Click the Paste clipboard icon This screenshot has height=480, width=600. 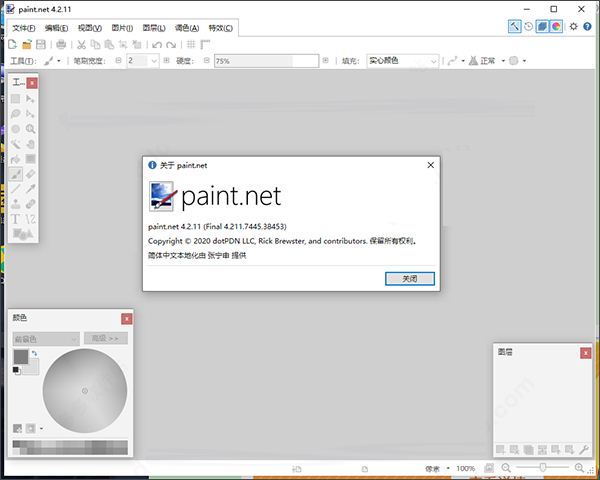[x=109, y=44]
